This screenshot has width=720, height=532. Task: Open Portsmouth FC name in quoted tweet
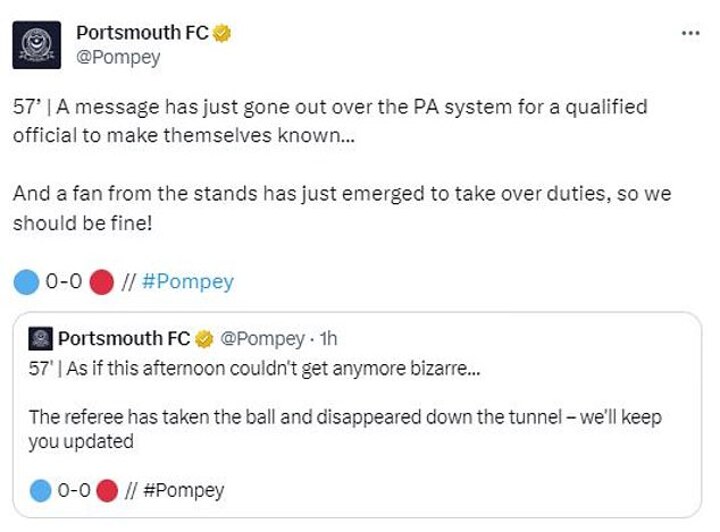click(123, 339)
